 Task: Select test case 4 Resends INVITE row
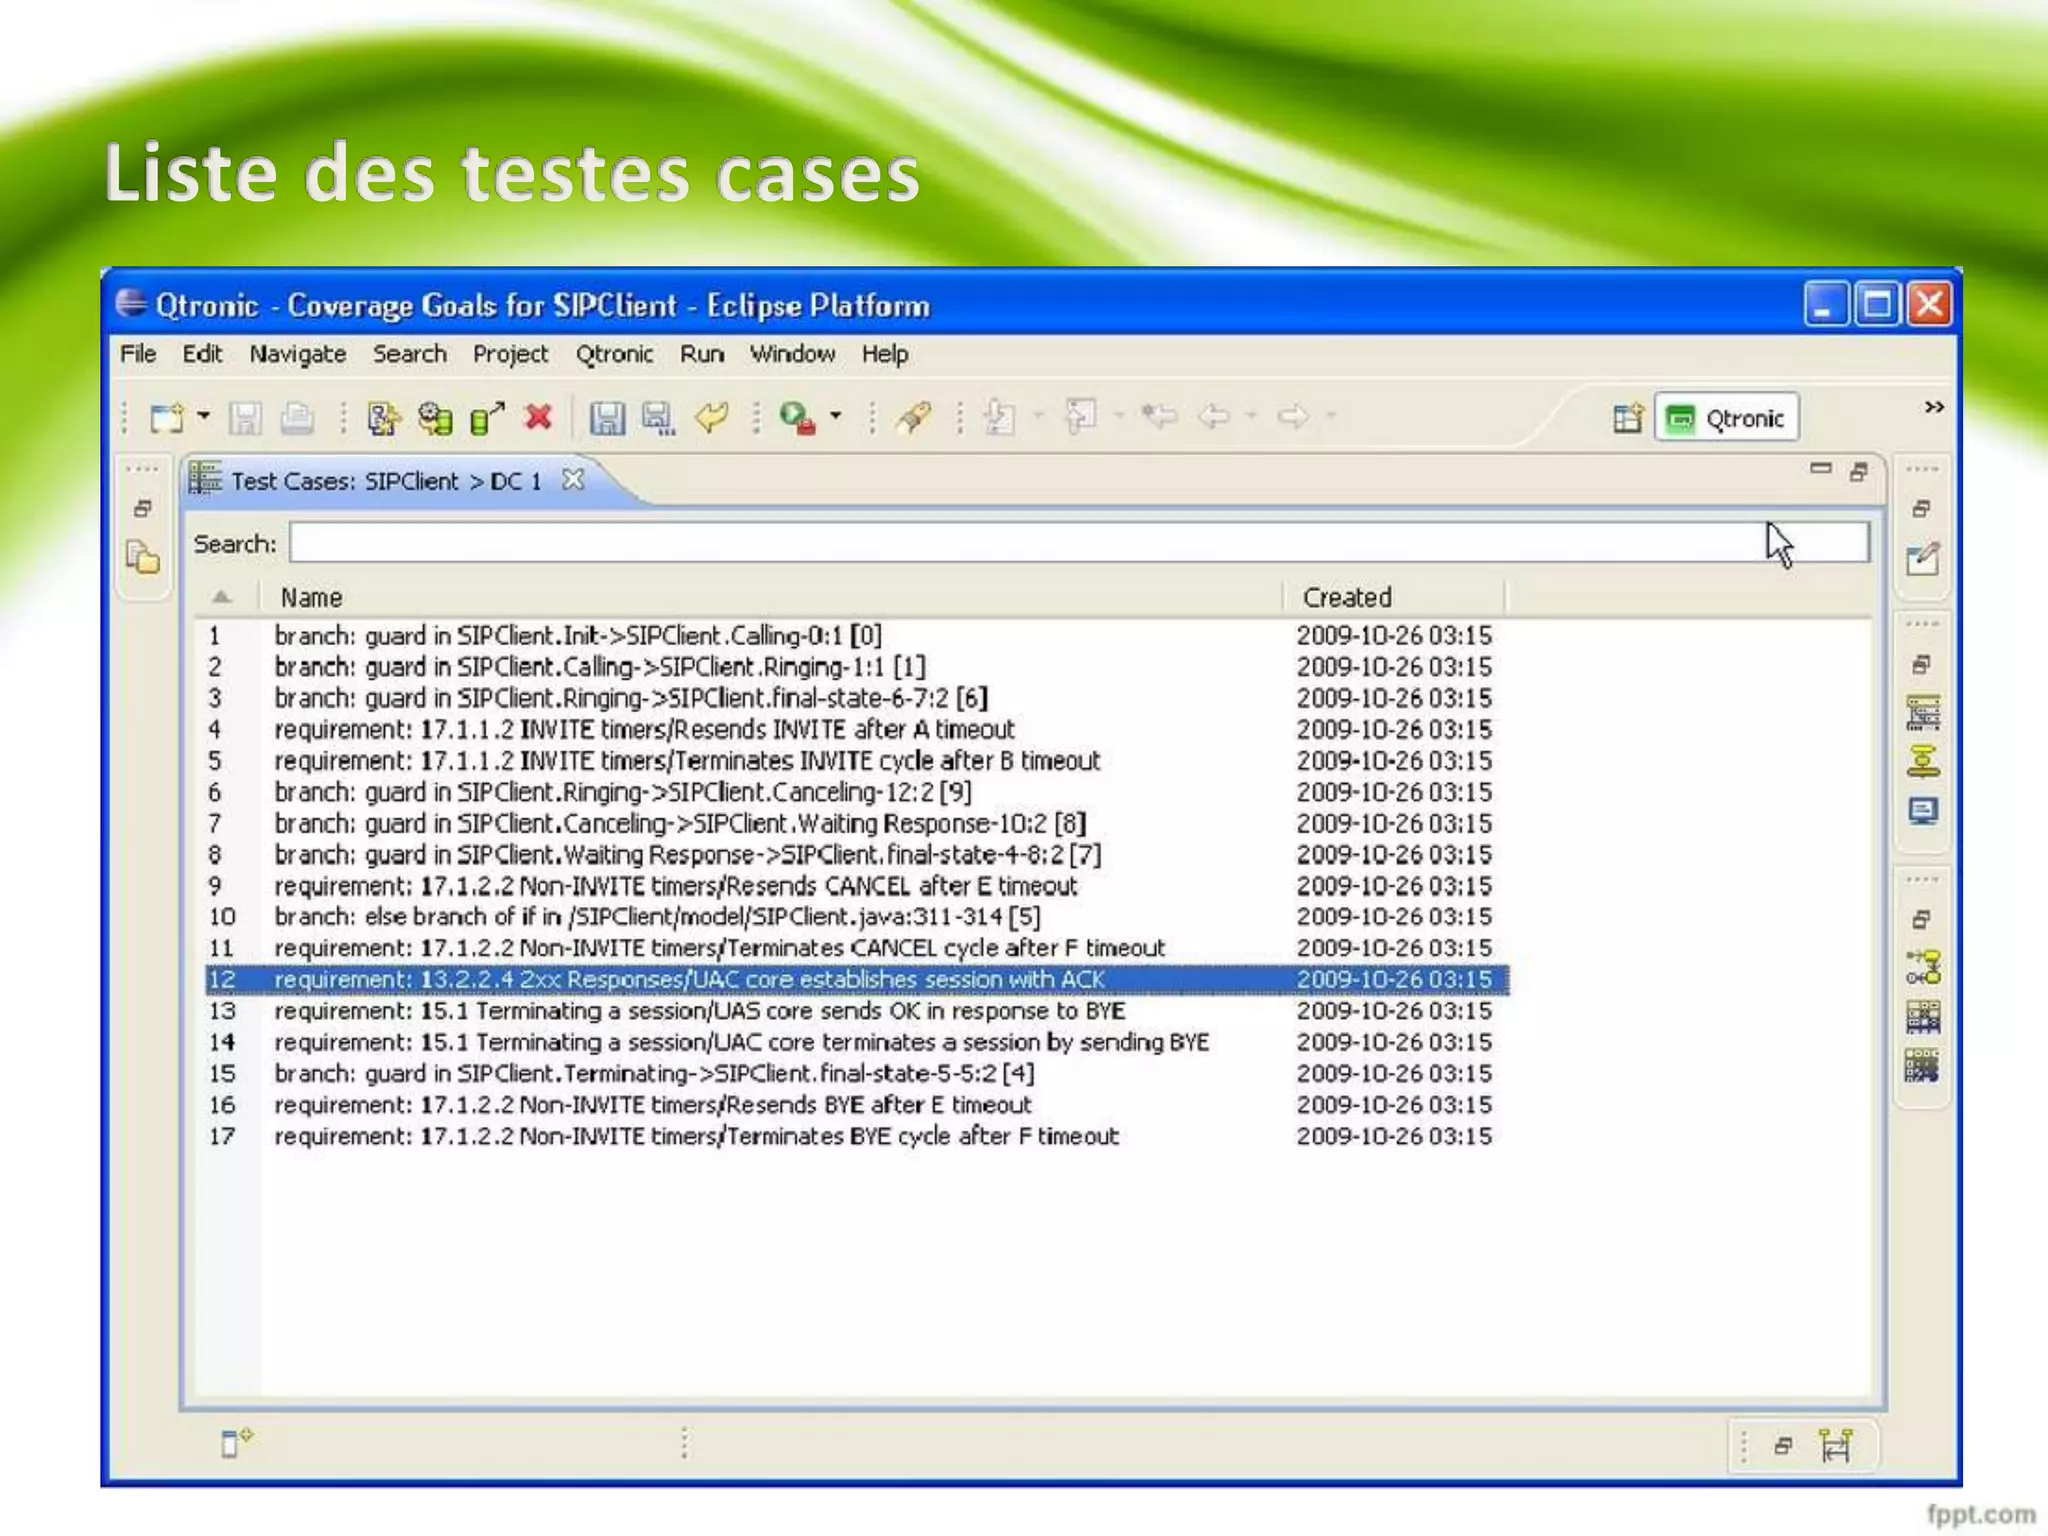[644, 729]
